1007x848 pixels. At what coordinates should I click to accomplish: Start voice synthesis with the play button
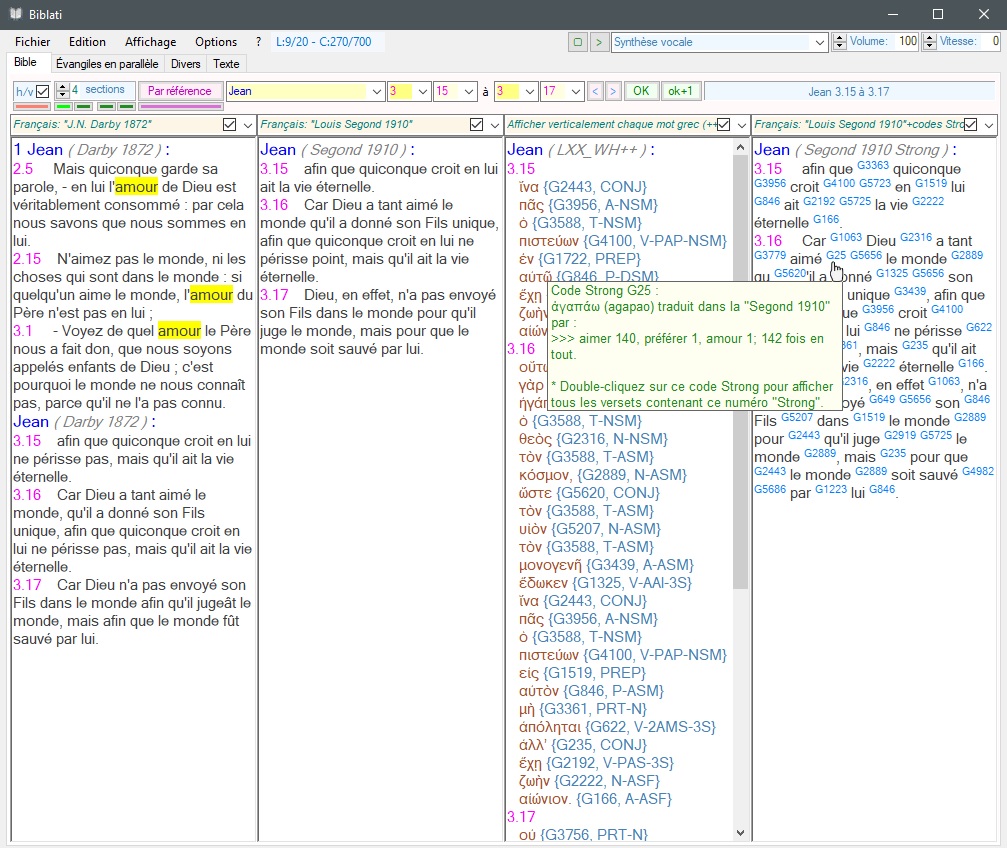598,42
